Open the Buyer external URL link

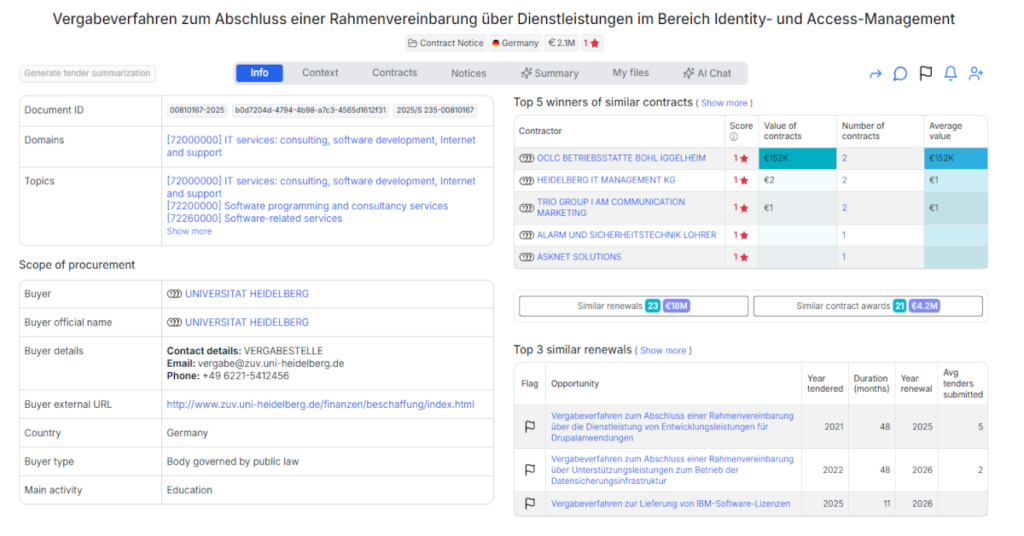(x=320, y=405)
